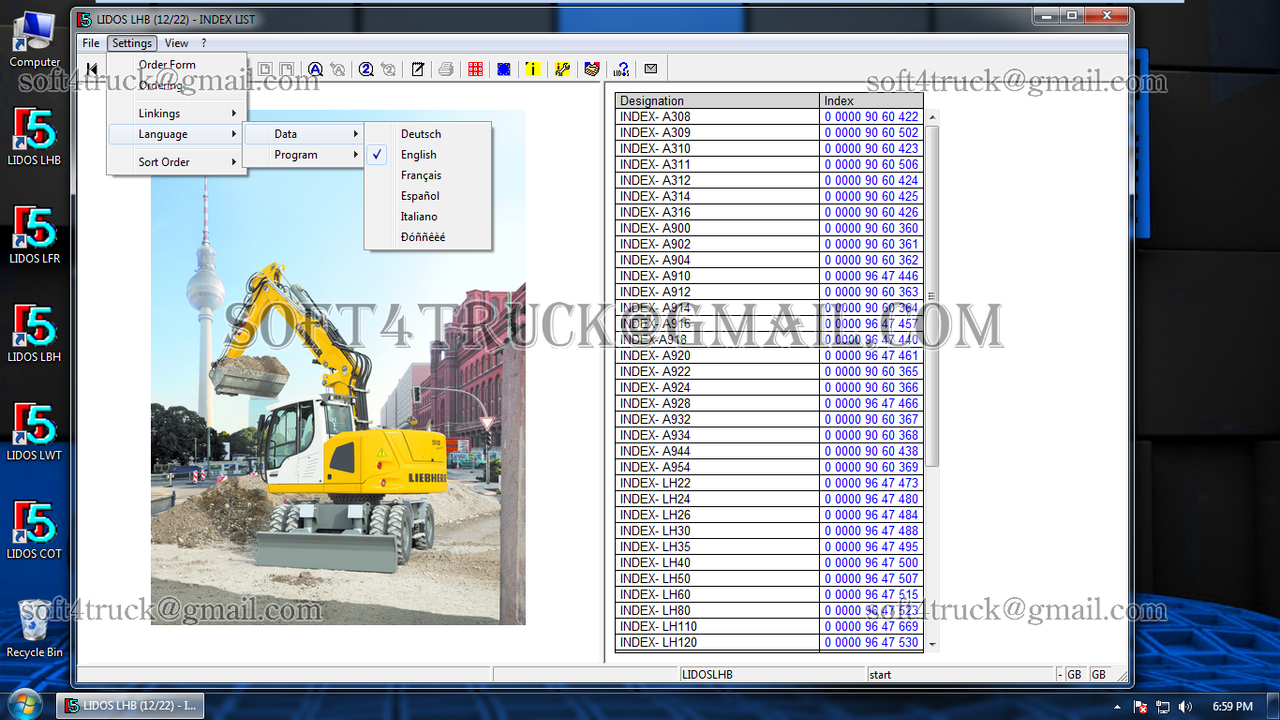1280x720 pixels.
Task: Choose Español as data language
Action: click(x=428, y=196)
